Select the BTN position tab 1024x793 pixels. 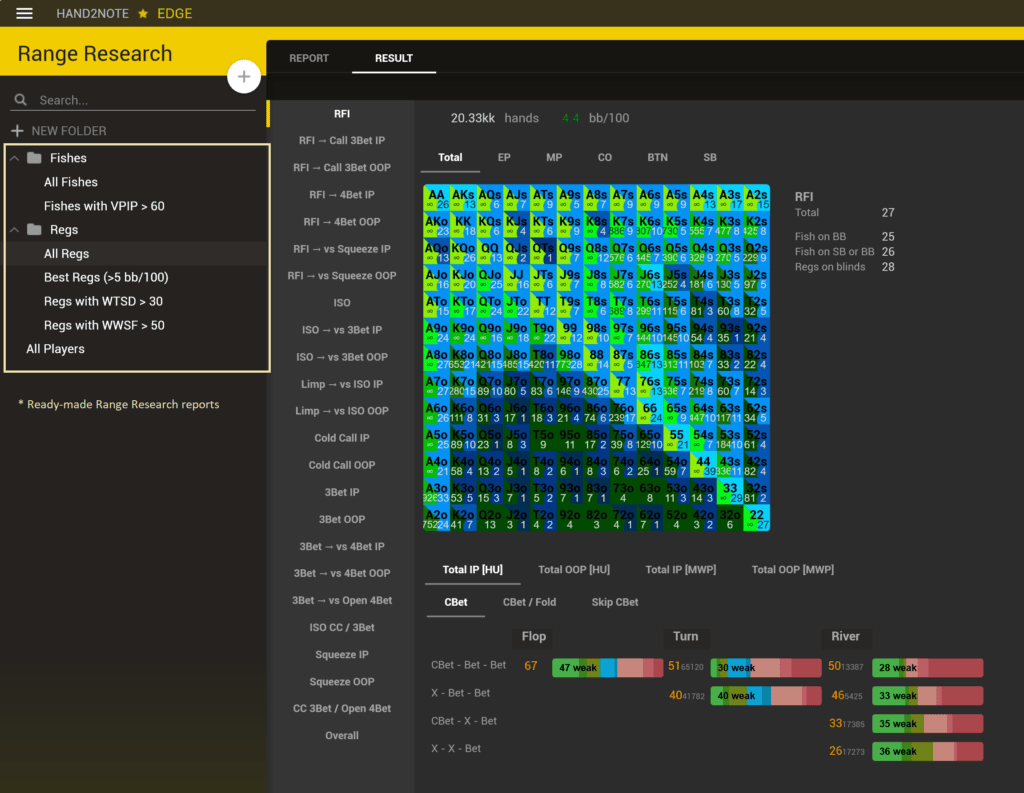coord(657,157)
